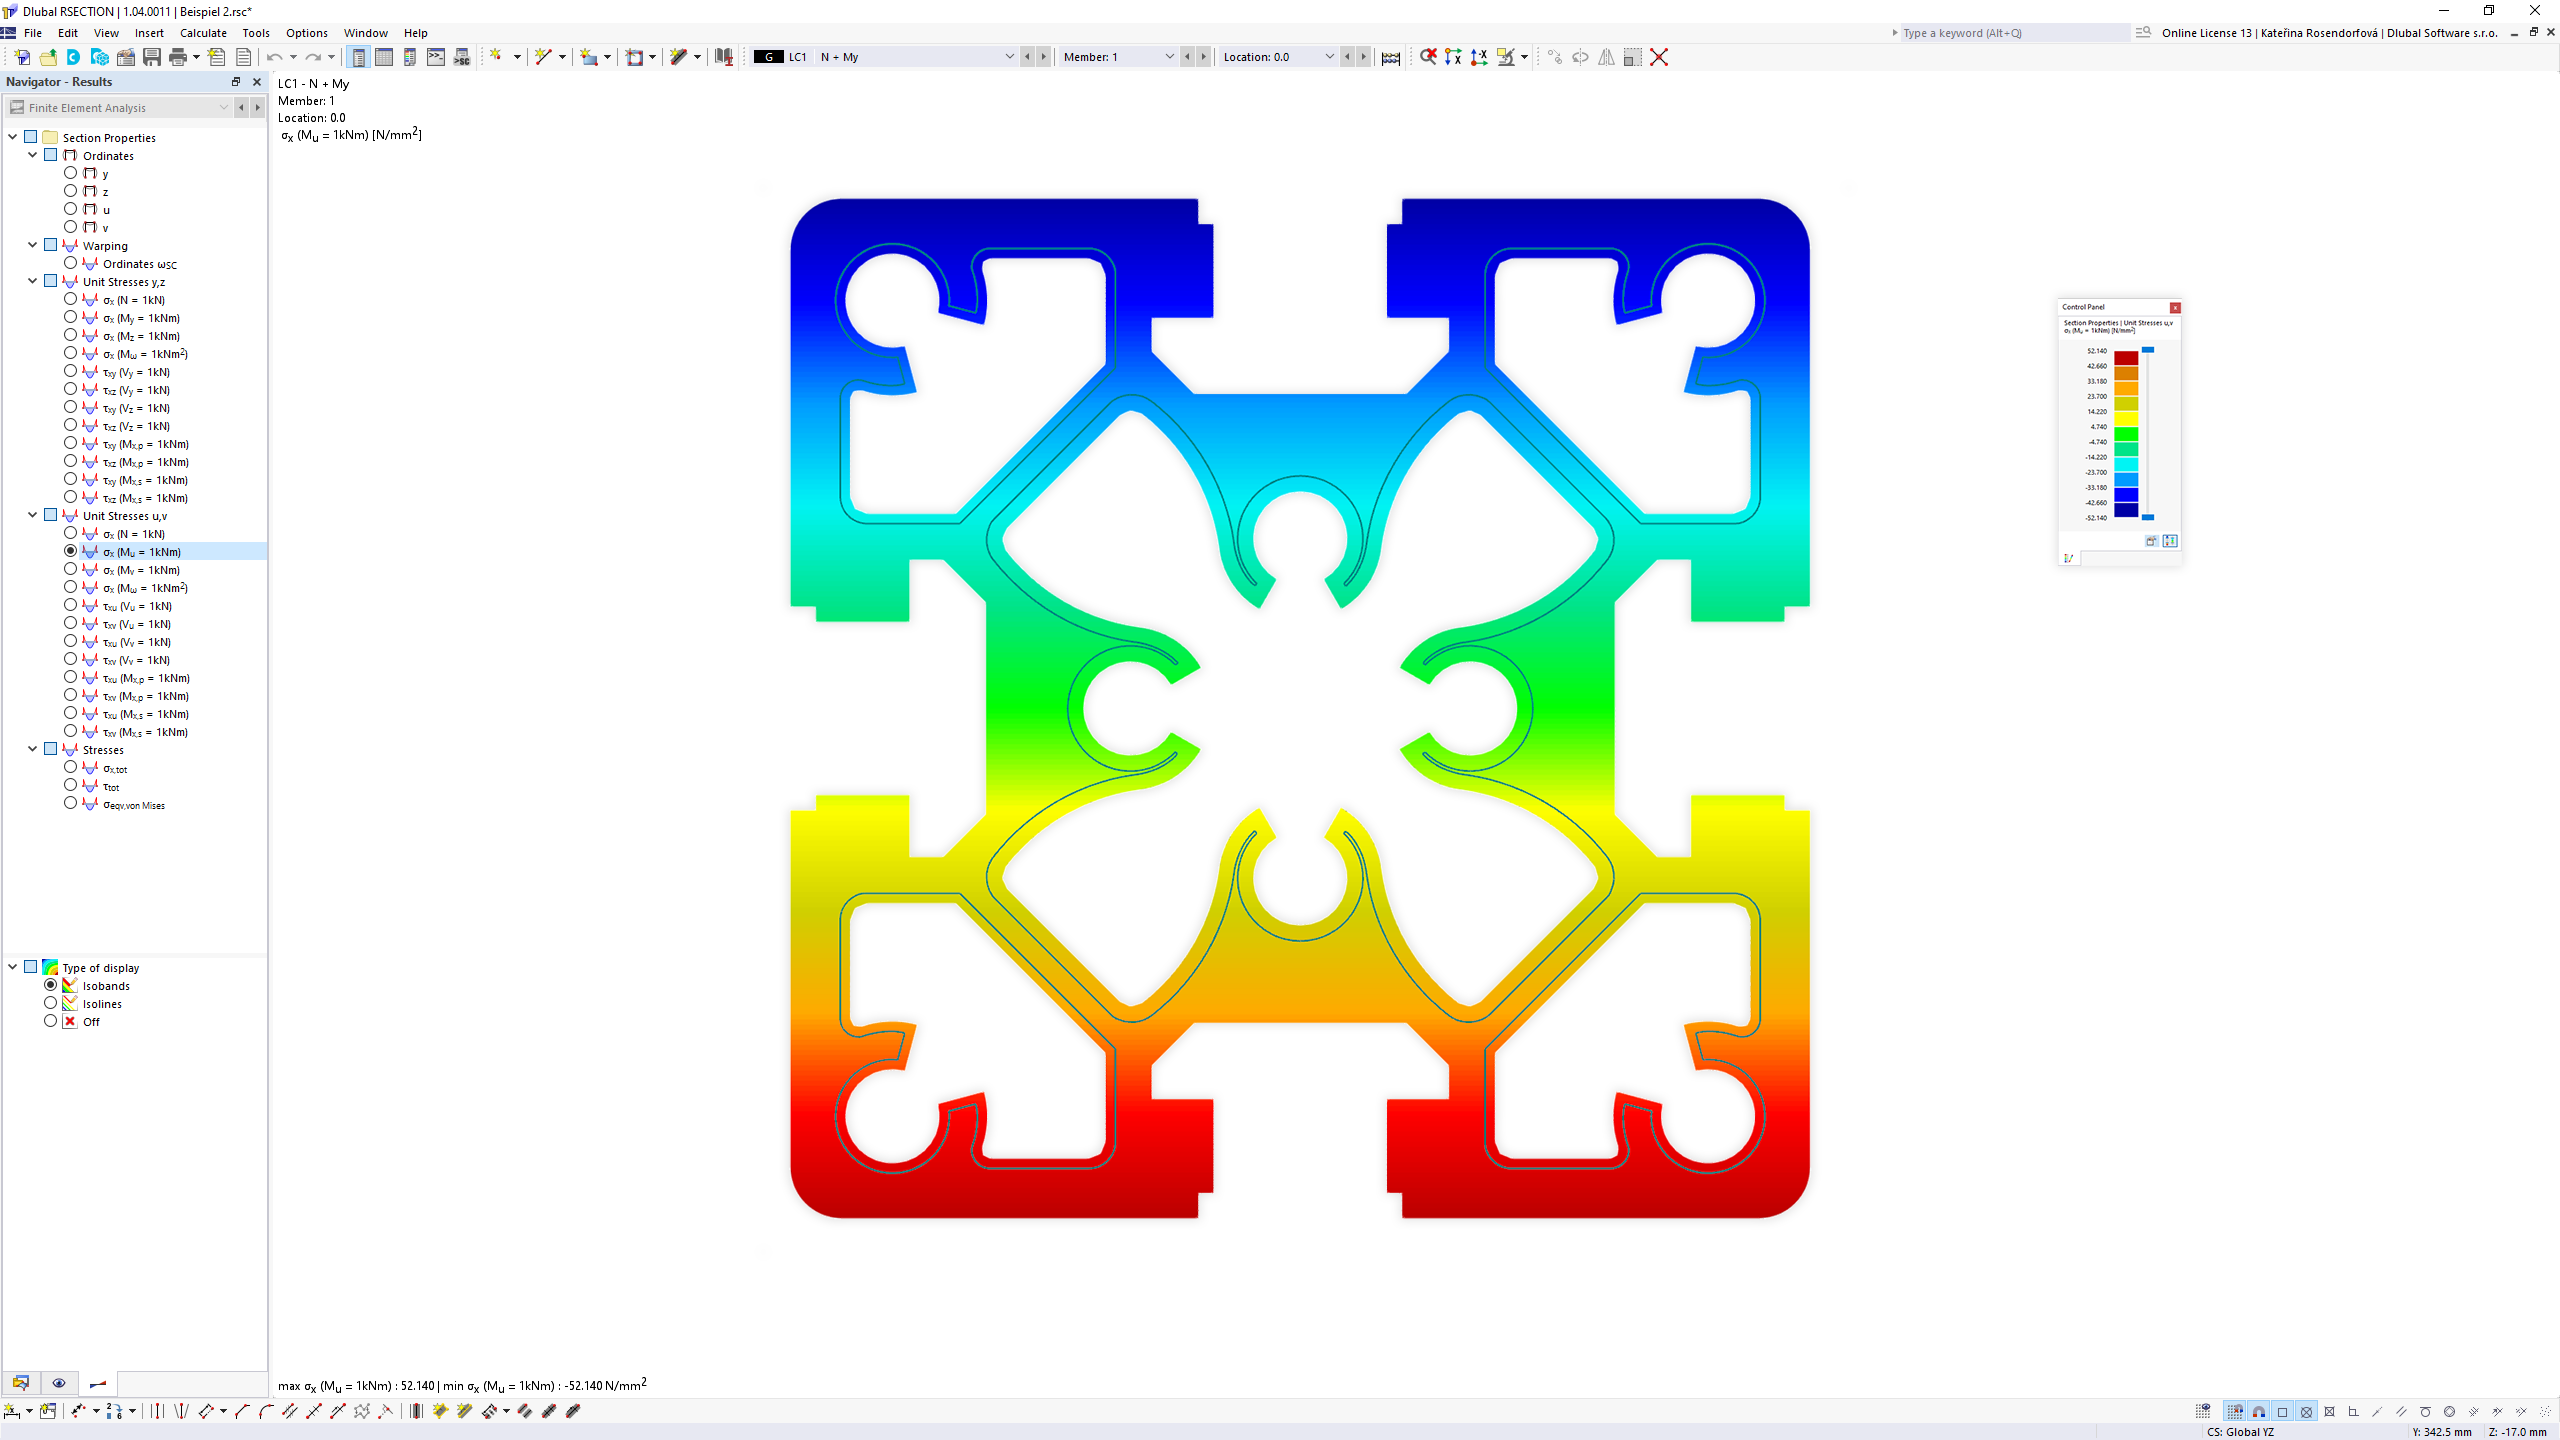This screenshot has width=2560, height=1440.
Task: Click the Redo icon in toolbar
Action: click(x=313, y=56)
